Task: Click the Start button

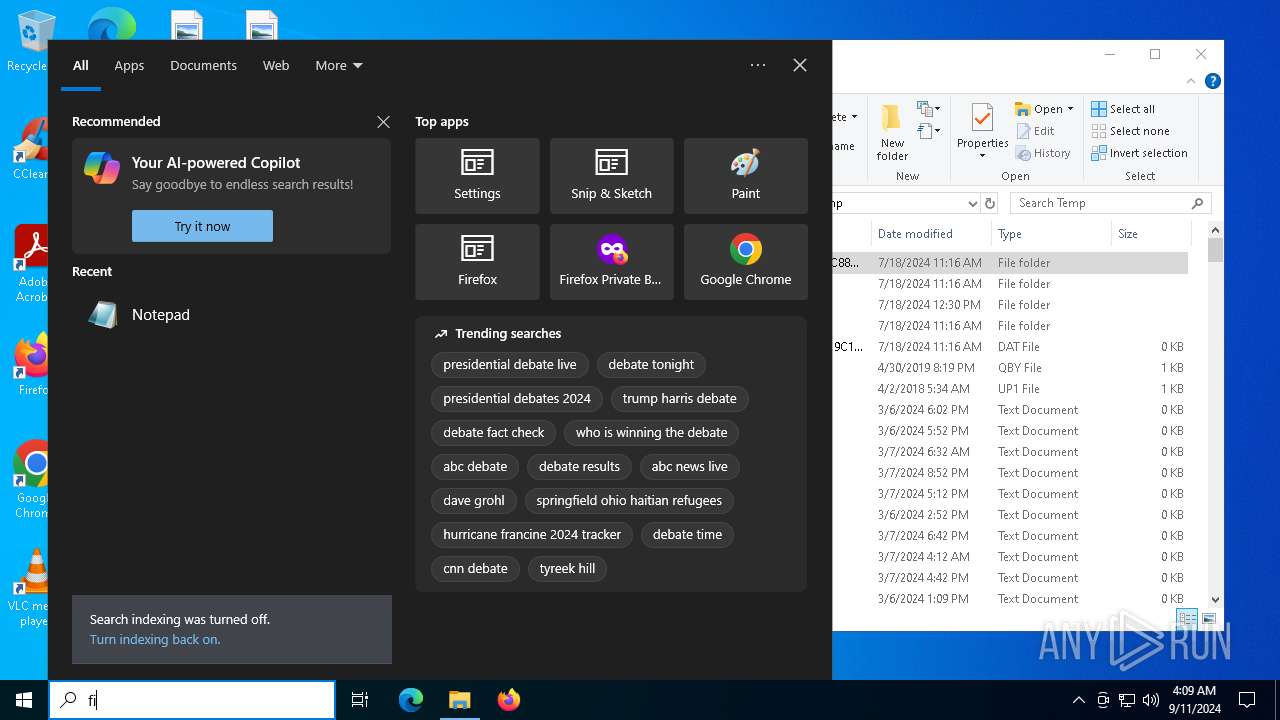Action: 24,700
